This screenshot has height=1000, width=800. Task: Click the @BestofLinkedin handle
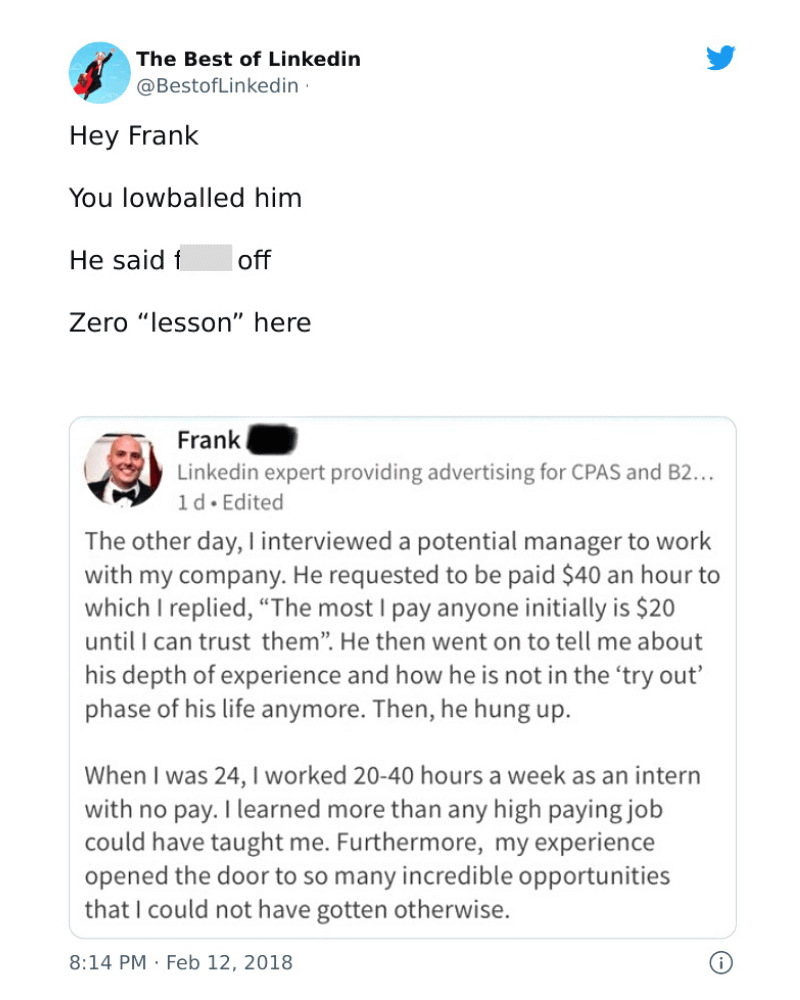tap(217, 86)
